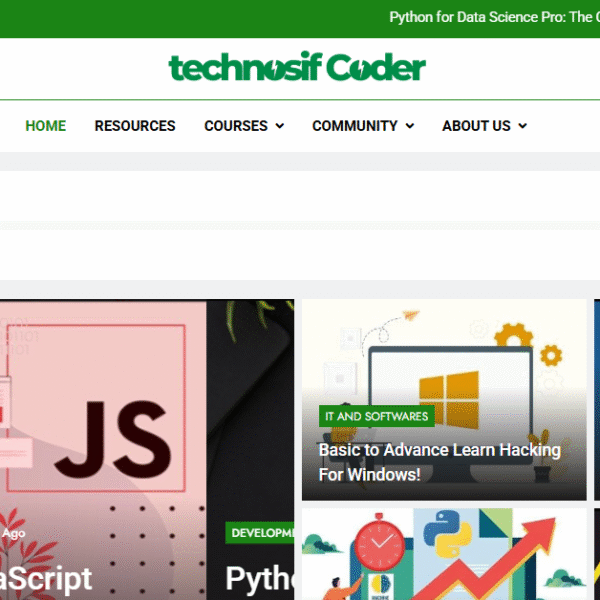Open the JavaScript article title link

click(46, 579)
